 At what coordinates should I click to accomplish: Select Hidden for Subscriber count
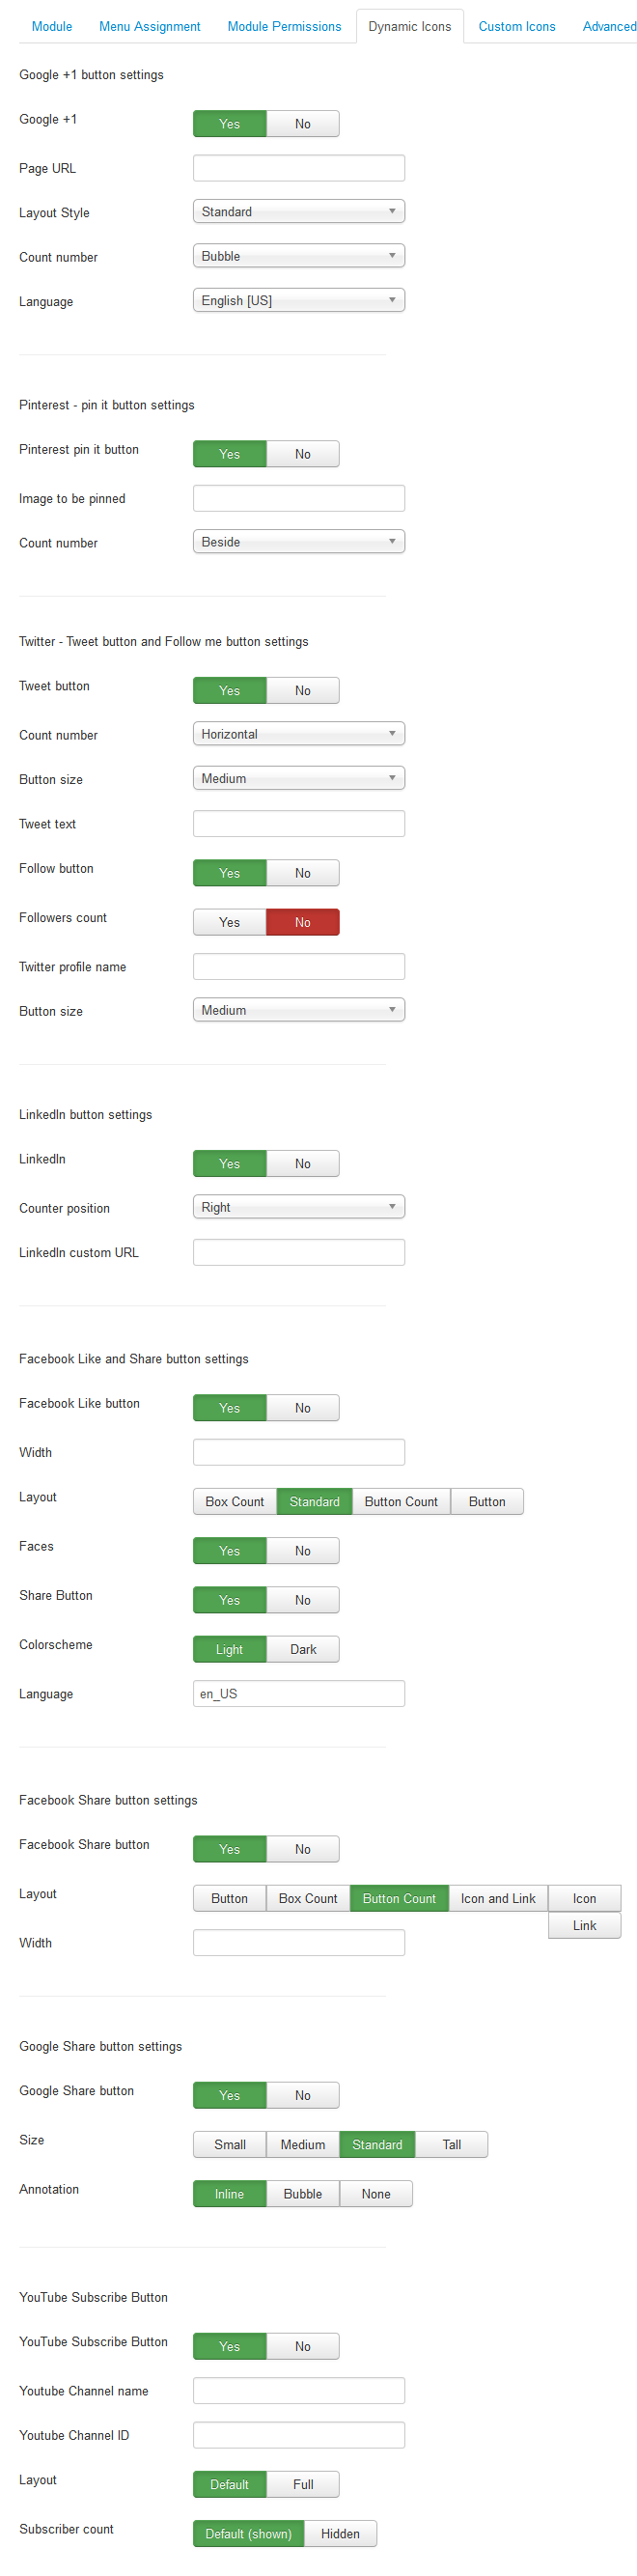[340, 2534]
